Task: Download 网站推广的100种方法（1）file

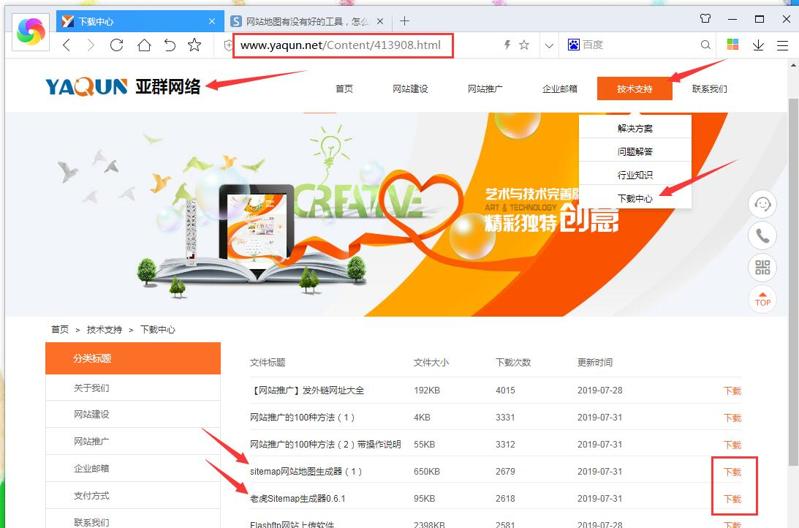Action: coord(732,418)
